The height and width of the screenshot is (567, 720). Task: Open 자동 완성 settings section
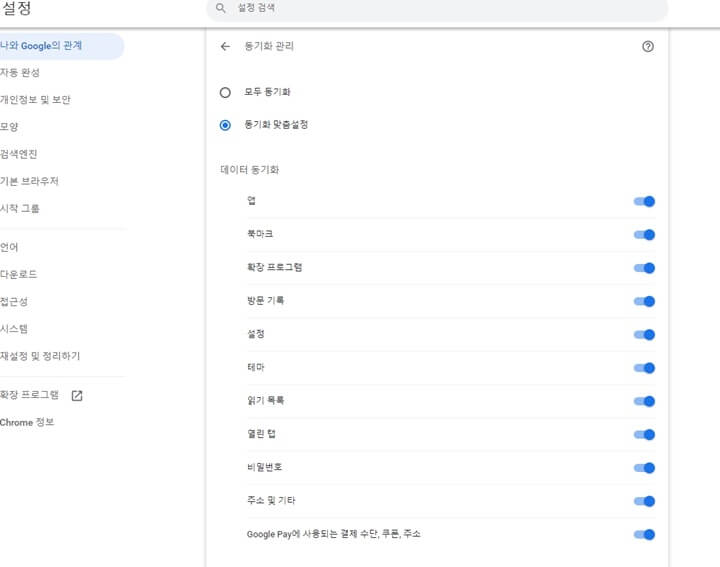pyautogui.click(x=20, y=73)
